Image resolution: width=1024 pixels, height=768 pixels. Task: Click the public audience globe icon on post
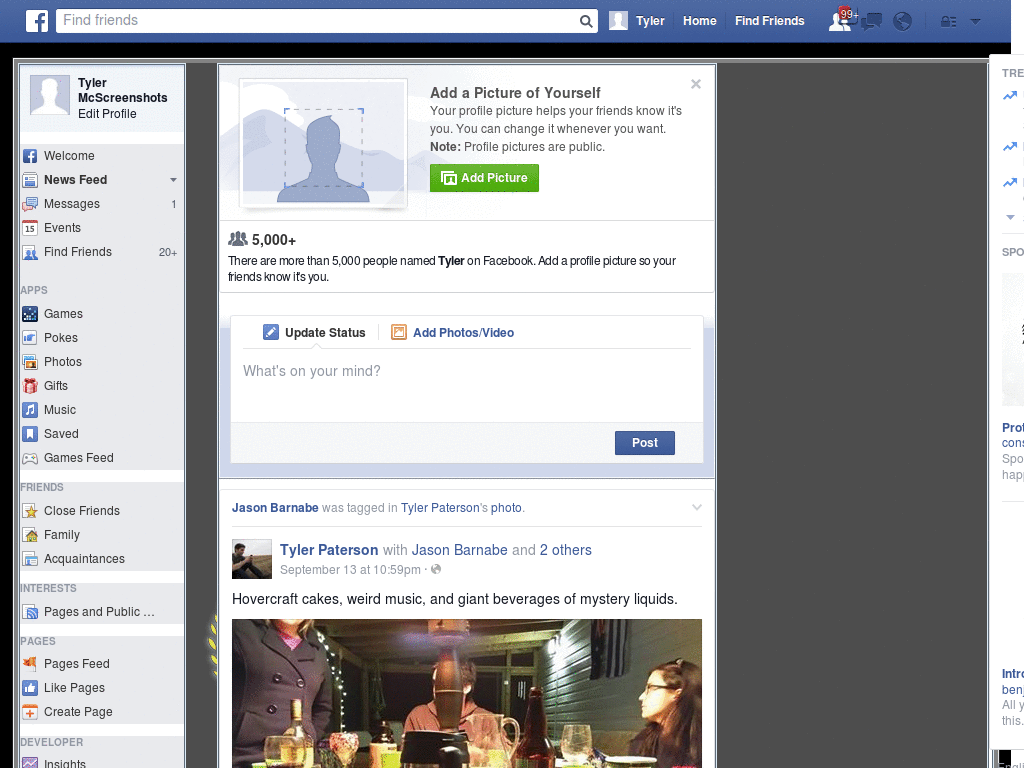pos(436,569)
